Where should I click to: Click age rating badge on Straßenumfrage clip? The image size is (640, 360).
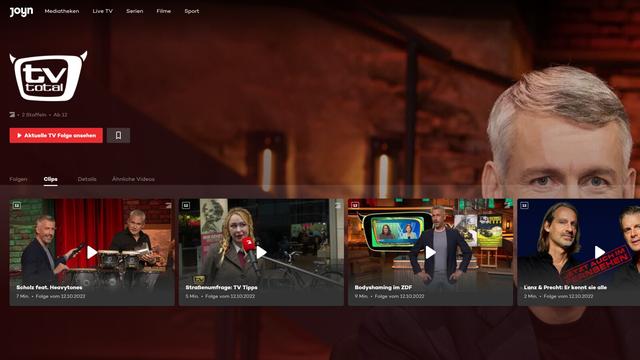[x=186, y=205]
